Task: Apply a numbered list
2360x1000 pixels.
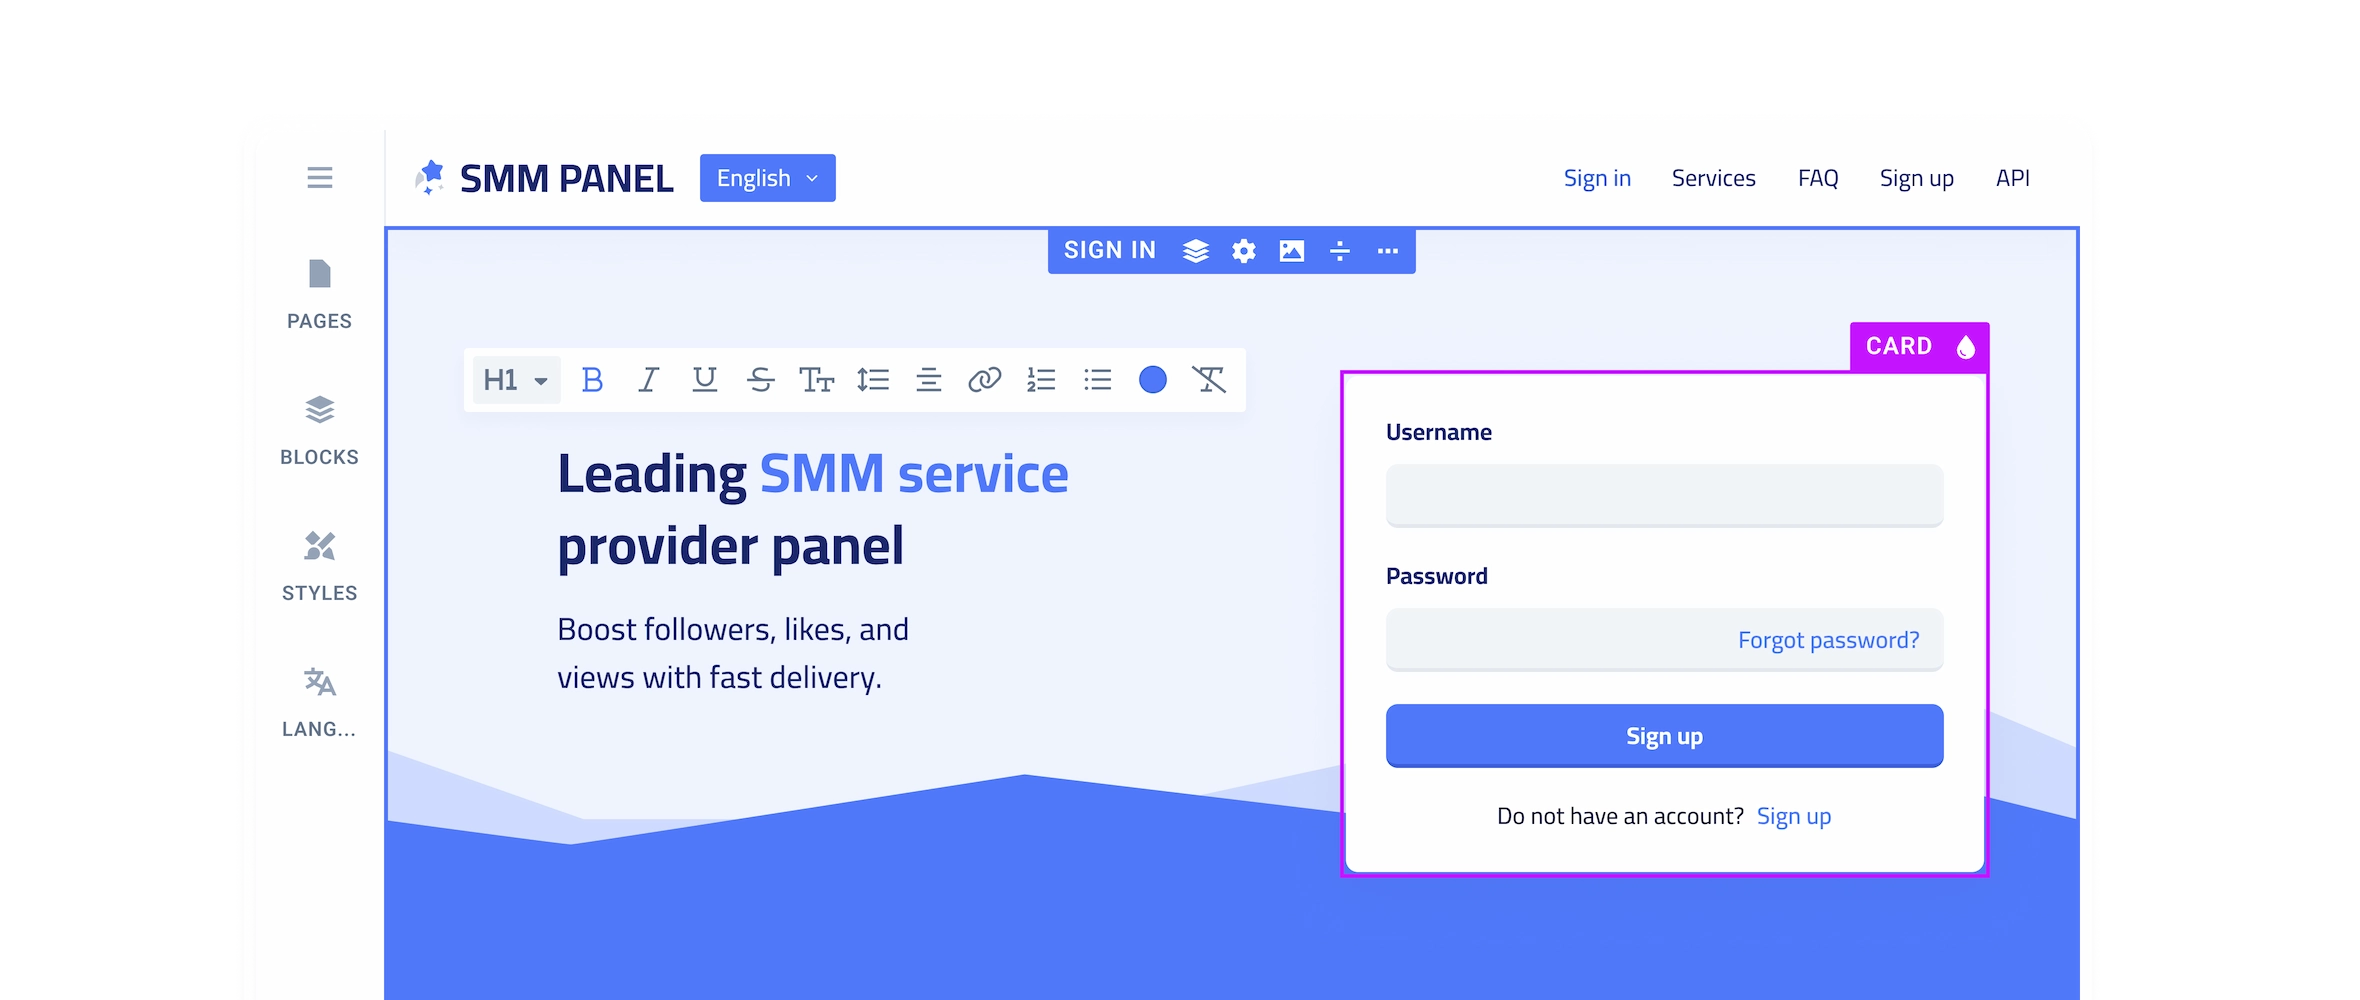Action: pyautogui.click(x=1041, y=380)
